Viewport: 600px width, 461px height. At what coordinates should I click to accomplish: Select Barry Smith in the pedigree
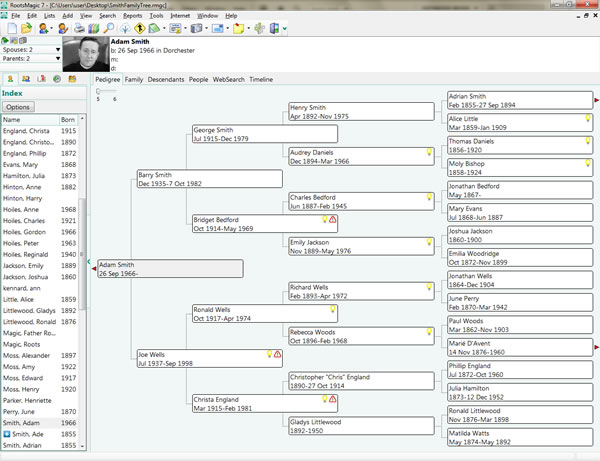(210, 179)
